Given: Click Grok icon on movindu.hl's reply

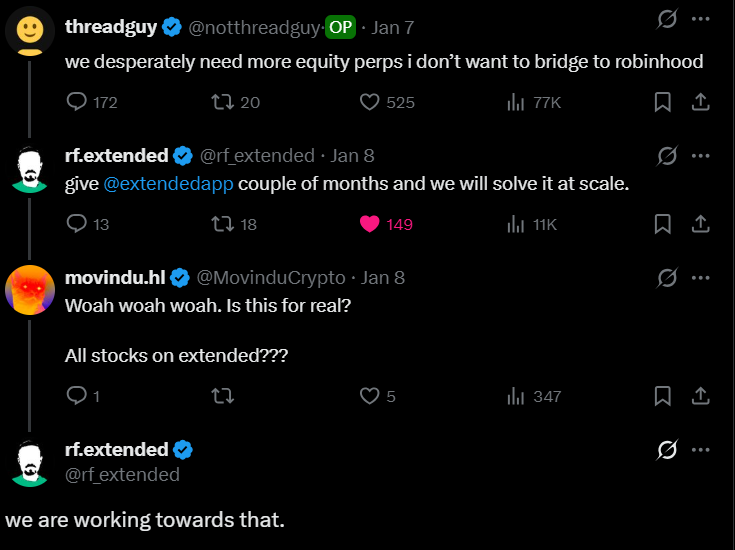Looking at the screenshot, I should click(x=667, y=278).
